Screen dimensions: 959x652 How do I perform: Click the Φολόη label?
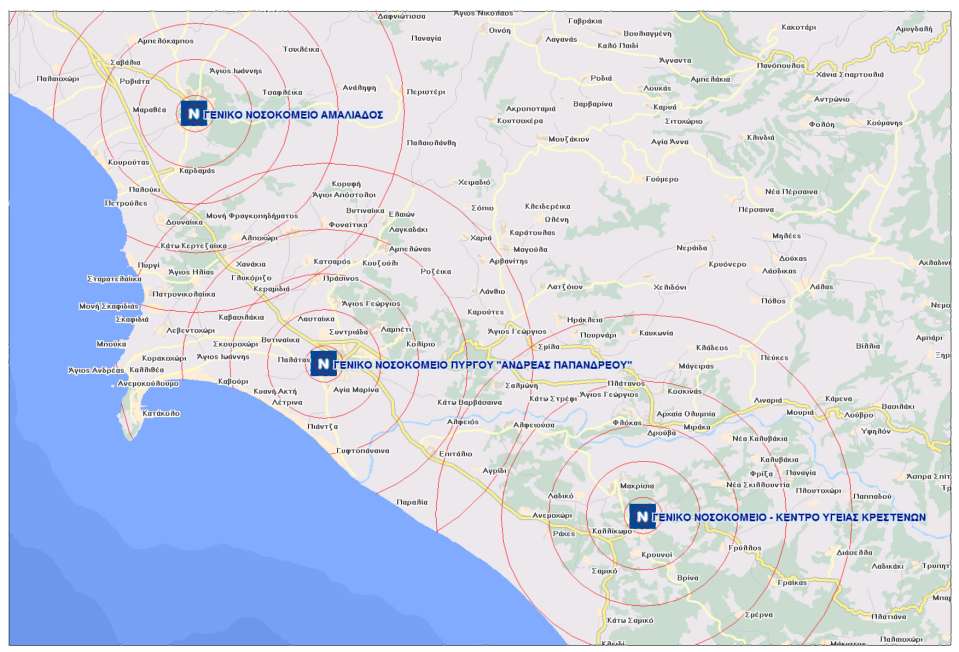point(821,124)
